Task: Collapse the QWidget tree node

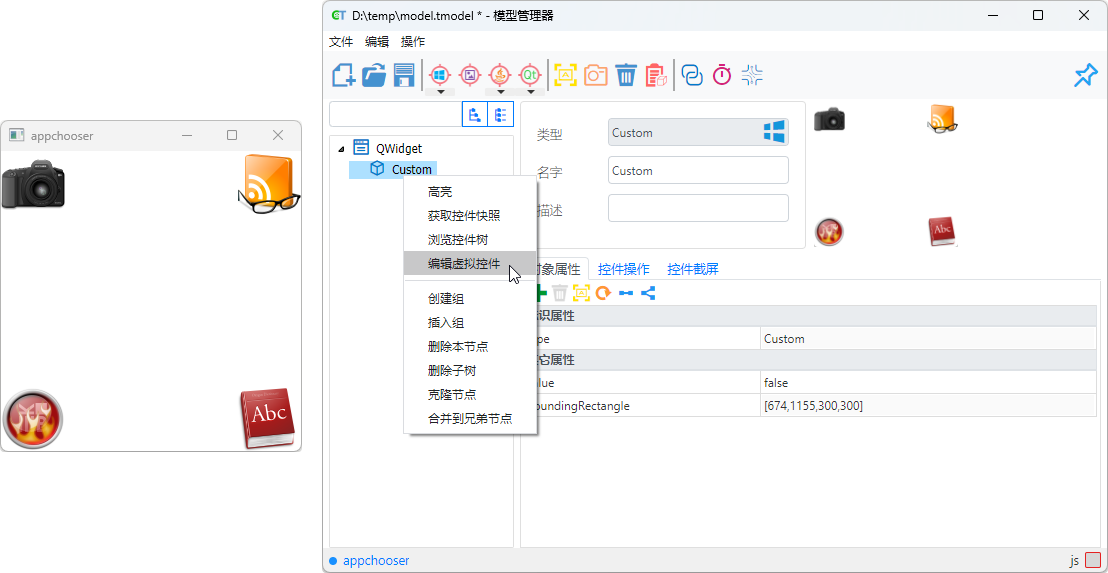Action: (x=341, y=149)
